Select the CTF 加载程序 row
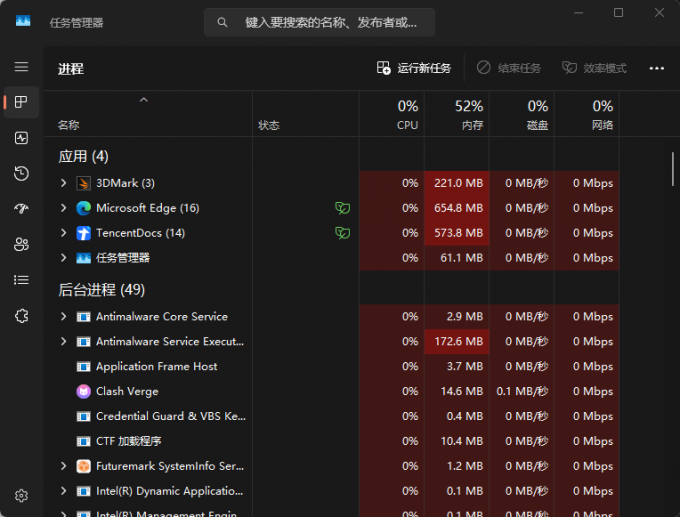Image resolution: width=680 pixels, height=517 pixels. pyautogui.click(x=332, y=441)
